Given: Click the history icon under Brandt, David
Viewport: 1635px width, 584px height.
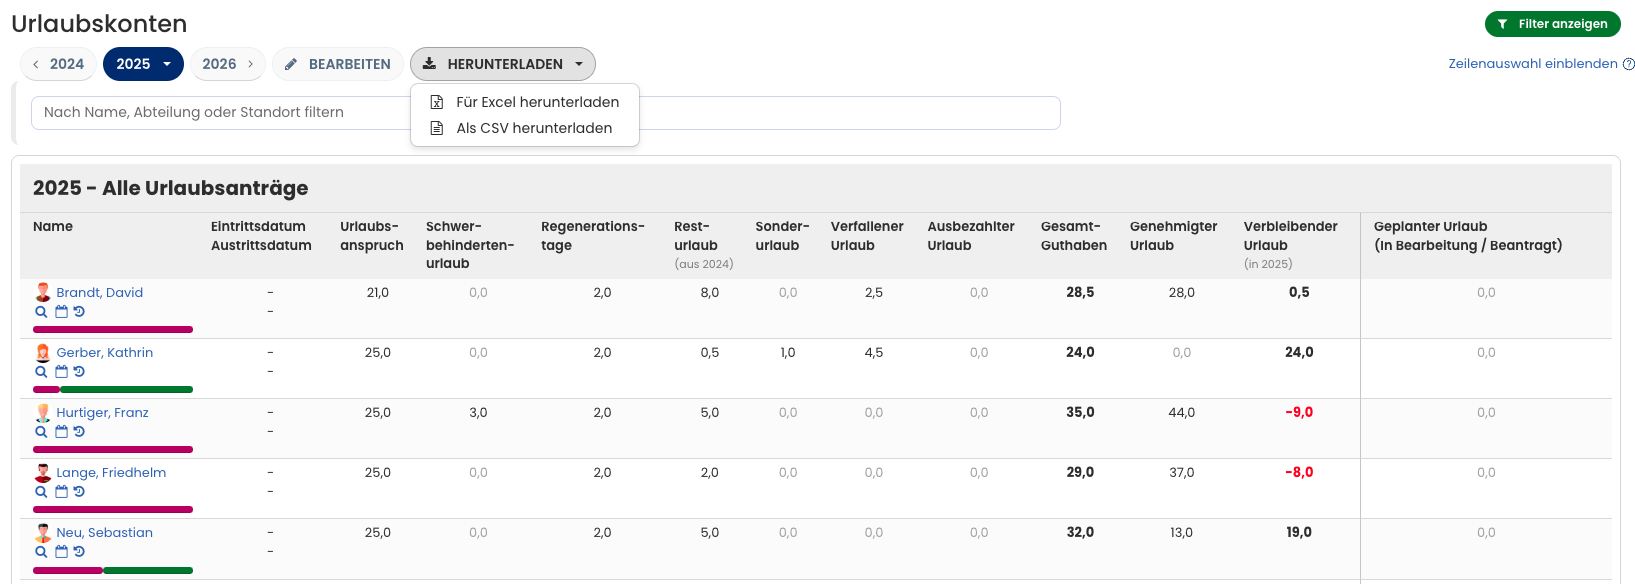Looking at the screenshot, I should click(79, 312).
